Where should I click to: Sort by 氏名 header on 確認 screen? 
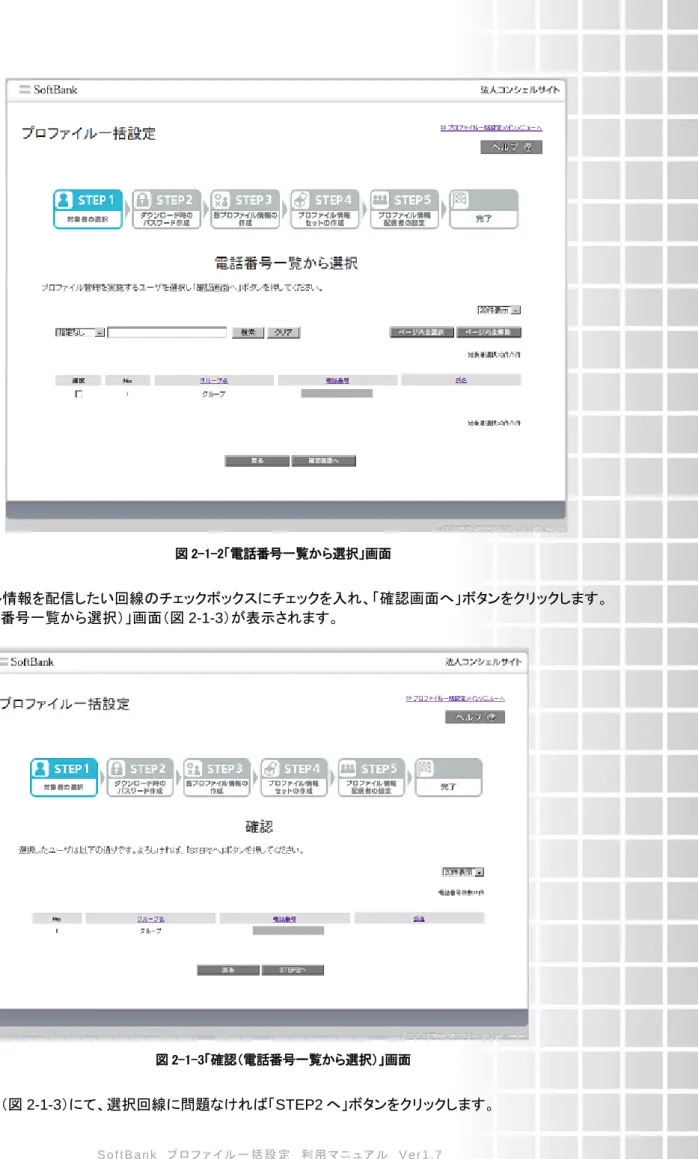pyautogui.click(x=419, y=919)
